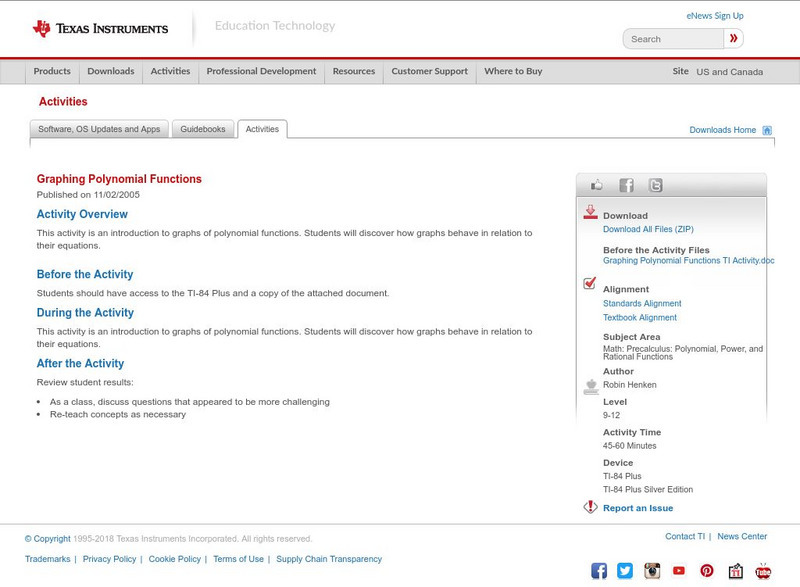Switch to Software, OS Updates and Apps tab
This screenshot has width=800, height=587.
click(99, 129)
